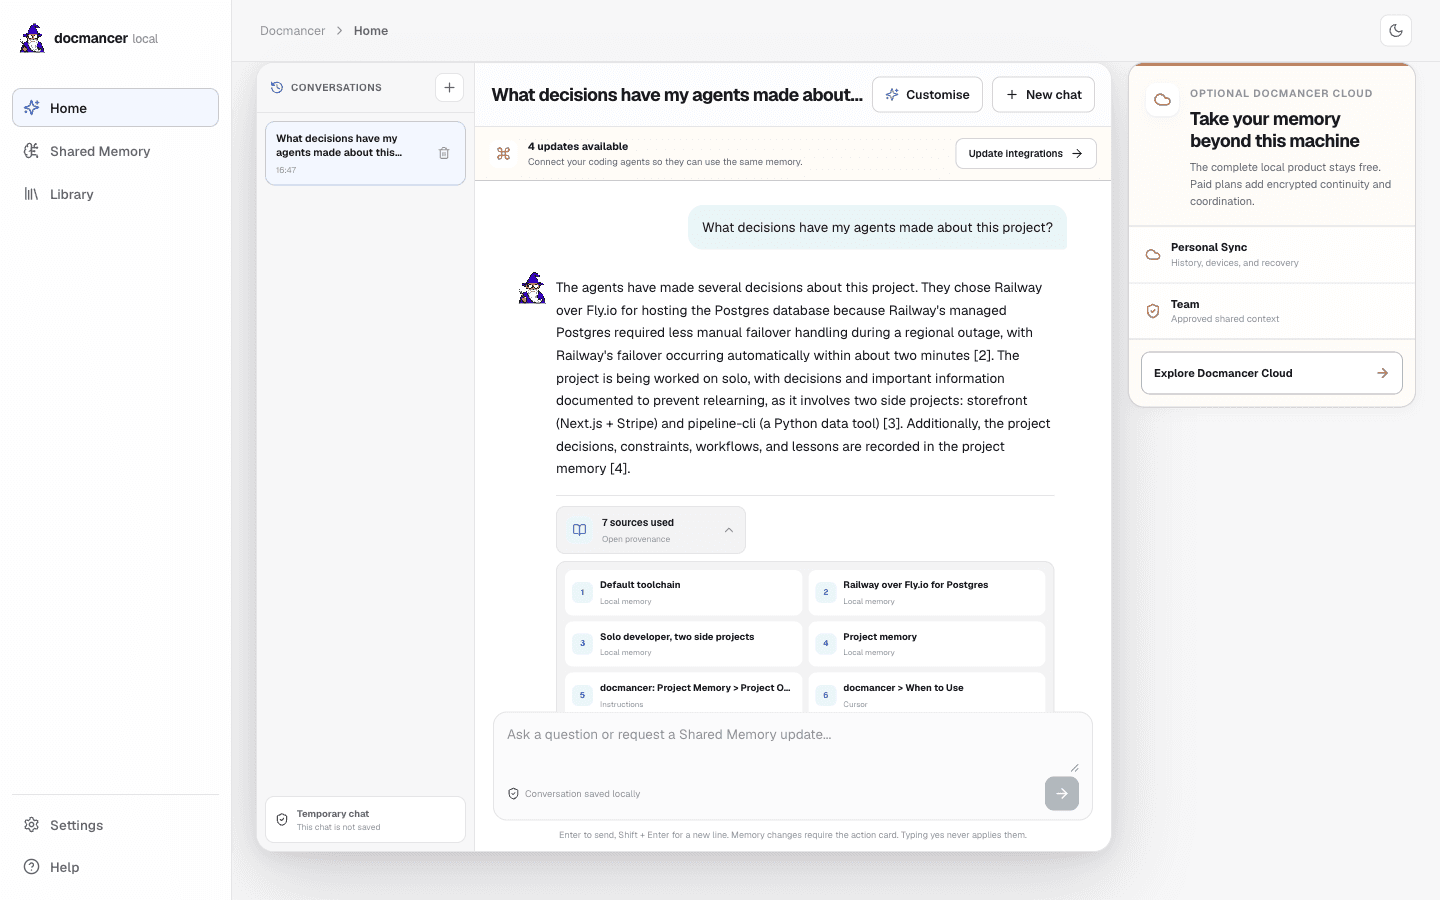Click the textarea resize handle

coord(1075,767)
